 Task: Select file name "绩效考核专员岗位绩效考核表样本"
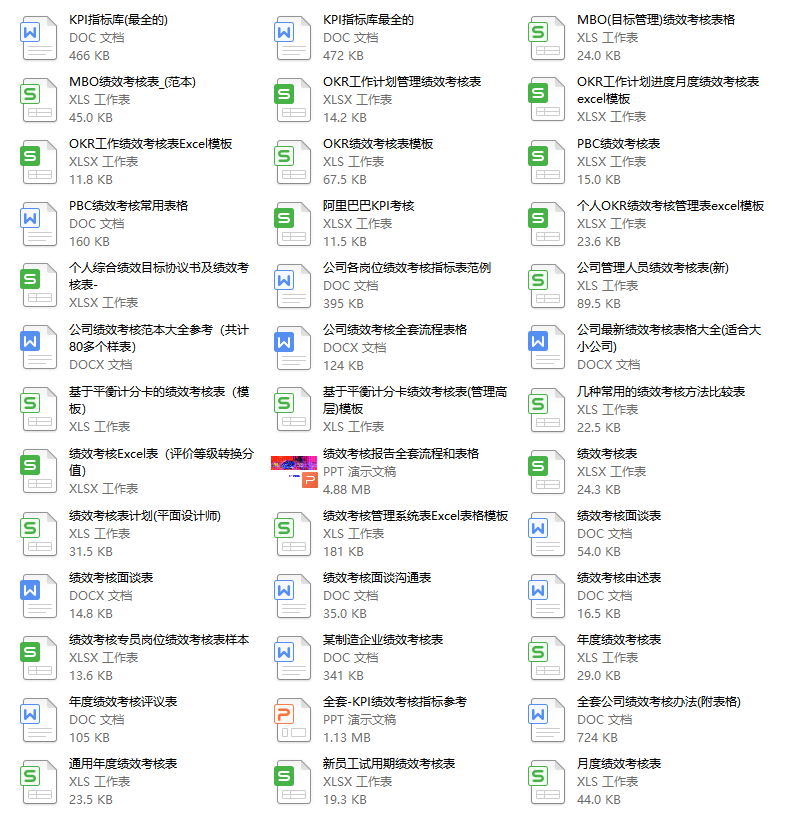point(159,640)
